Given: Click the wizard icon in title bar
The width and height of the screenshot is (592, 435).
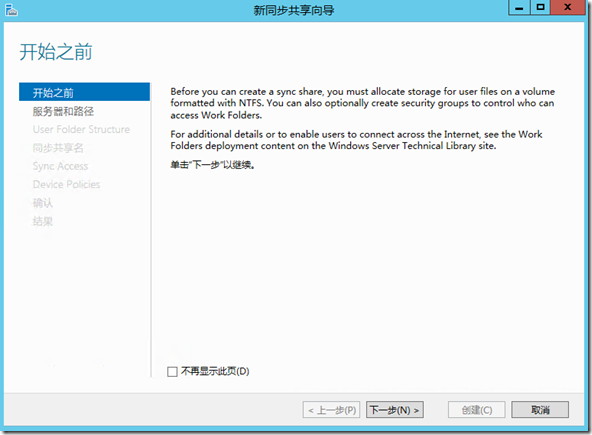Looking at the screenshot, I should pos(11,10).
